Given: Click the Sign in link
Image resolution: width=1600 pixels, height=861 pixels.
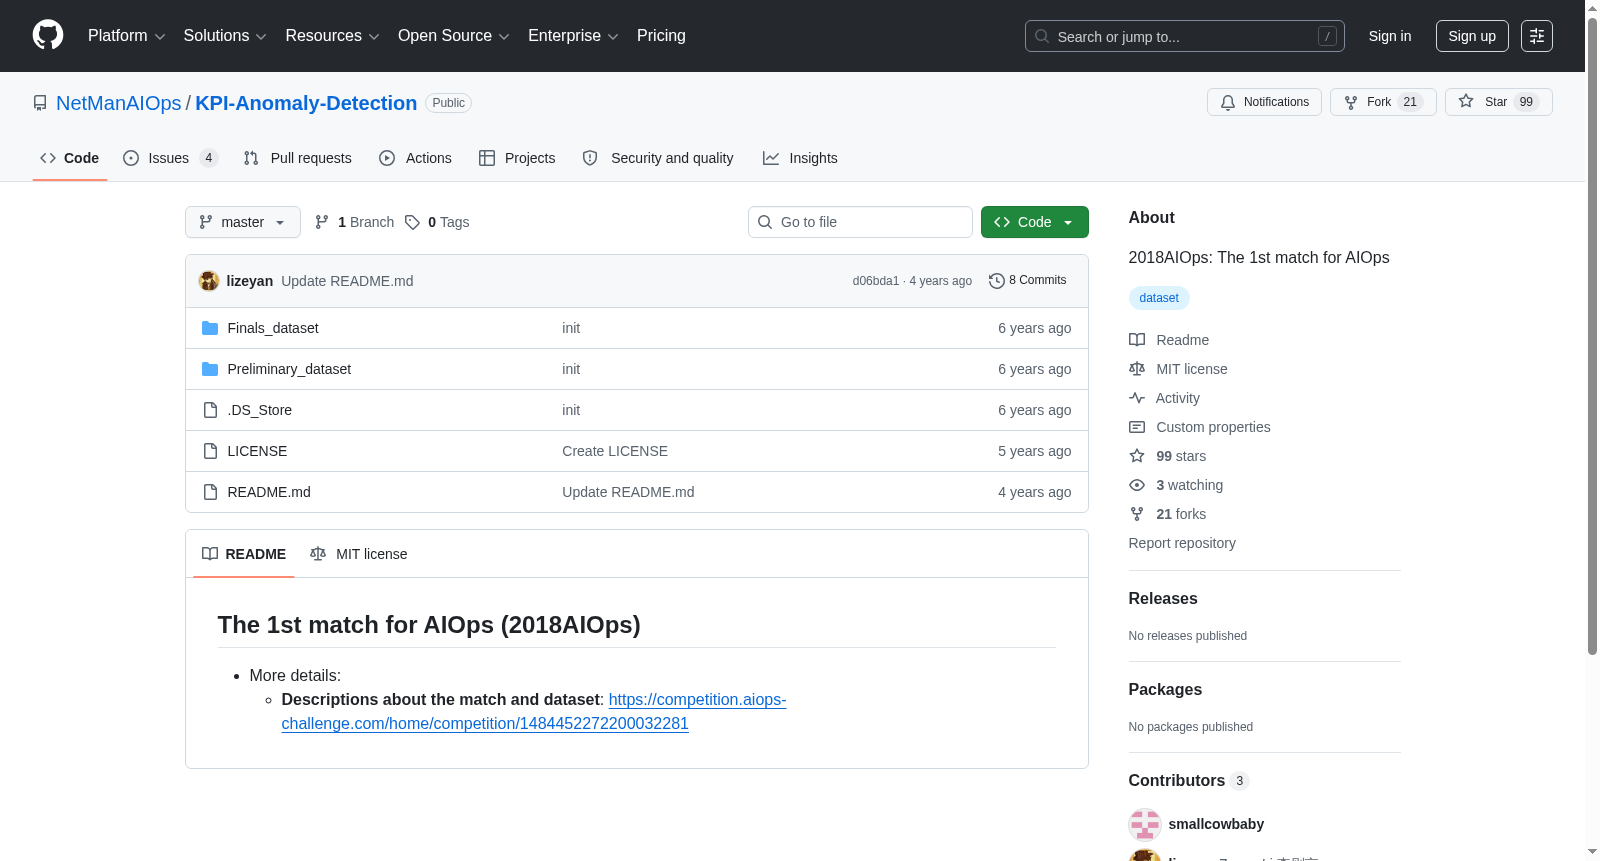Looking at the screenshot, I should click(1390, 36).
